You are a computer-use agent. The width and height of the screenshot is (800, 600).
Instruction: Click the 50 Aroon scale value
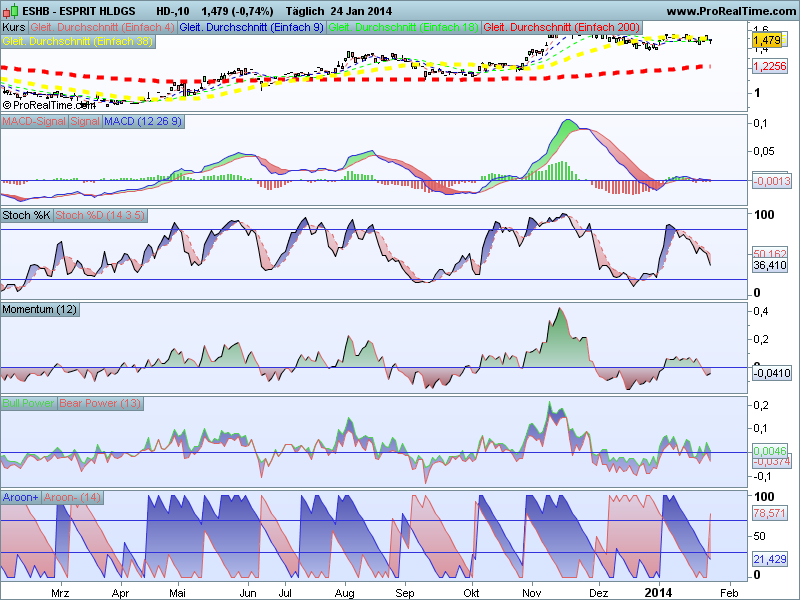click(760, 536)
